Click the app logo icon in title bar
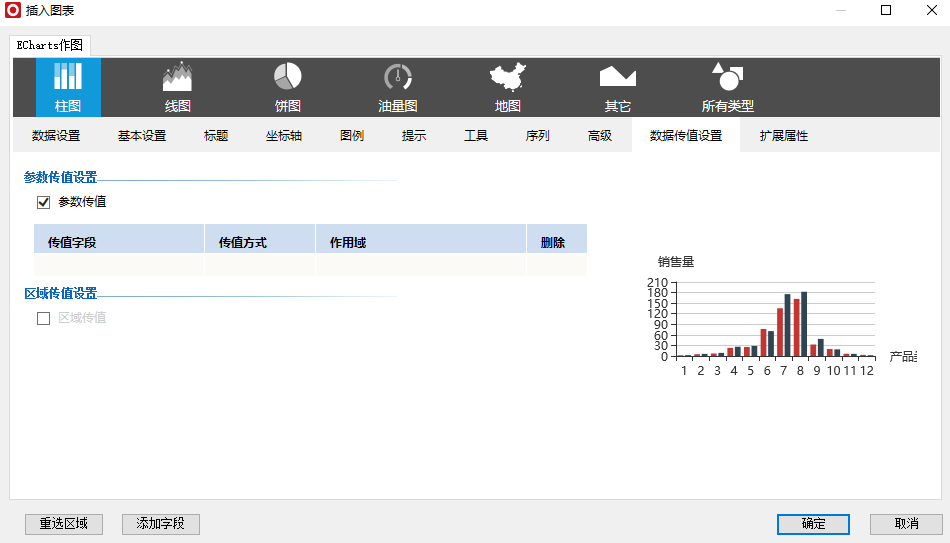This screenshot has height=543, width=950. click(13, 10)
